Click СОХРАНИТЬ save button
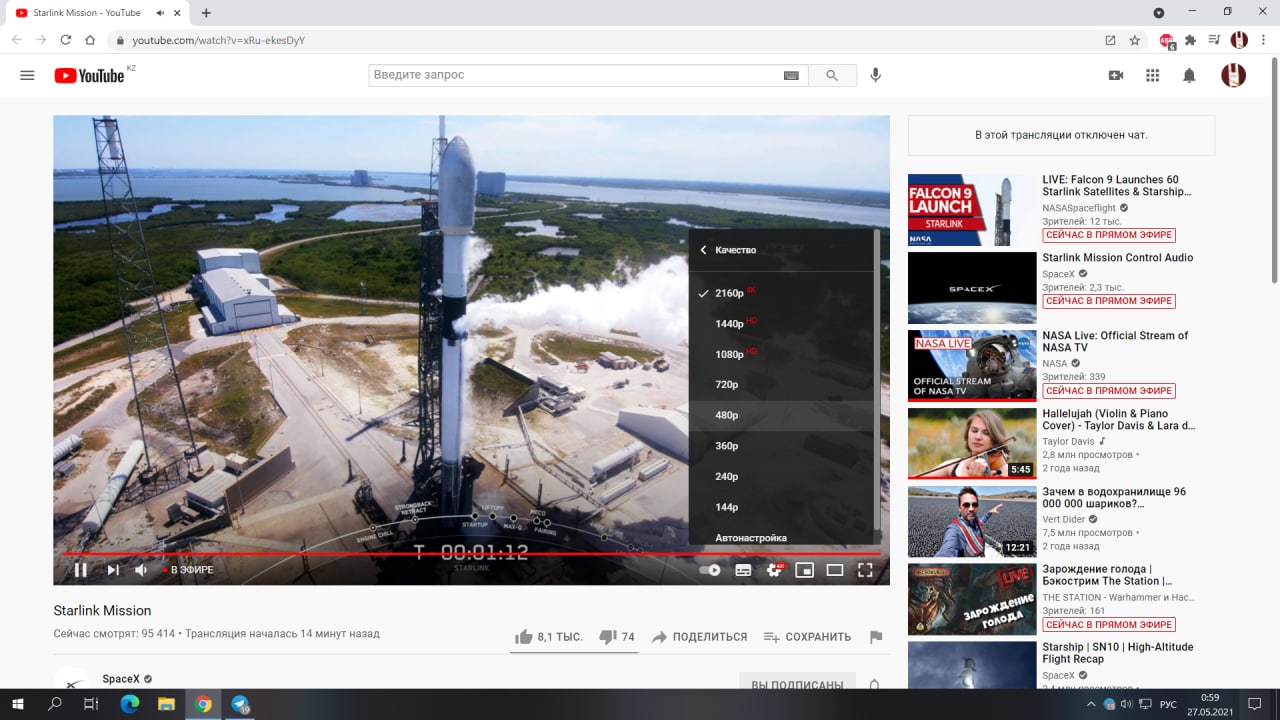Viewport: 1280px width, 720px height. pyautogui.click(x=807, y=637)
